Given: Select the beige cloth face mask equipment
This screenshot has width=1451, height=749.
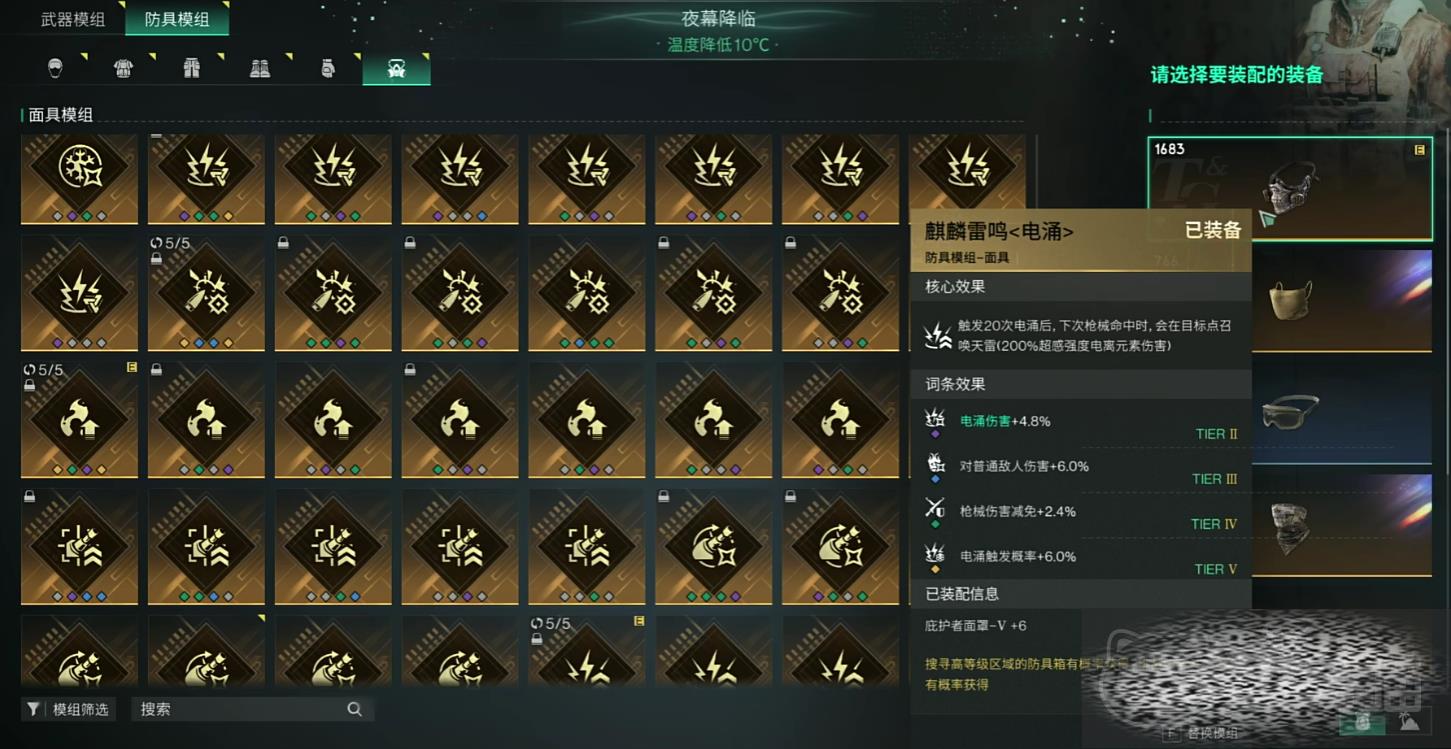Looking at the screenshot, I should (x=1341, y=300).
